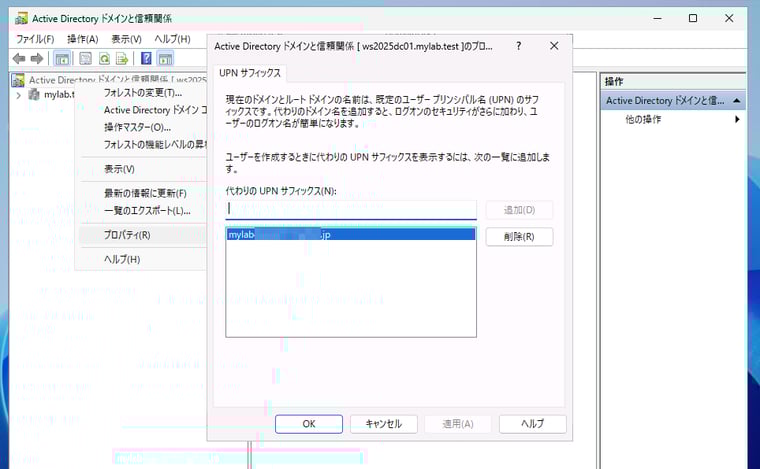Close the Active Directory main window
Image resolution: width=760 pixels, height=469 pixels.
click(x=729, y=18)
